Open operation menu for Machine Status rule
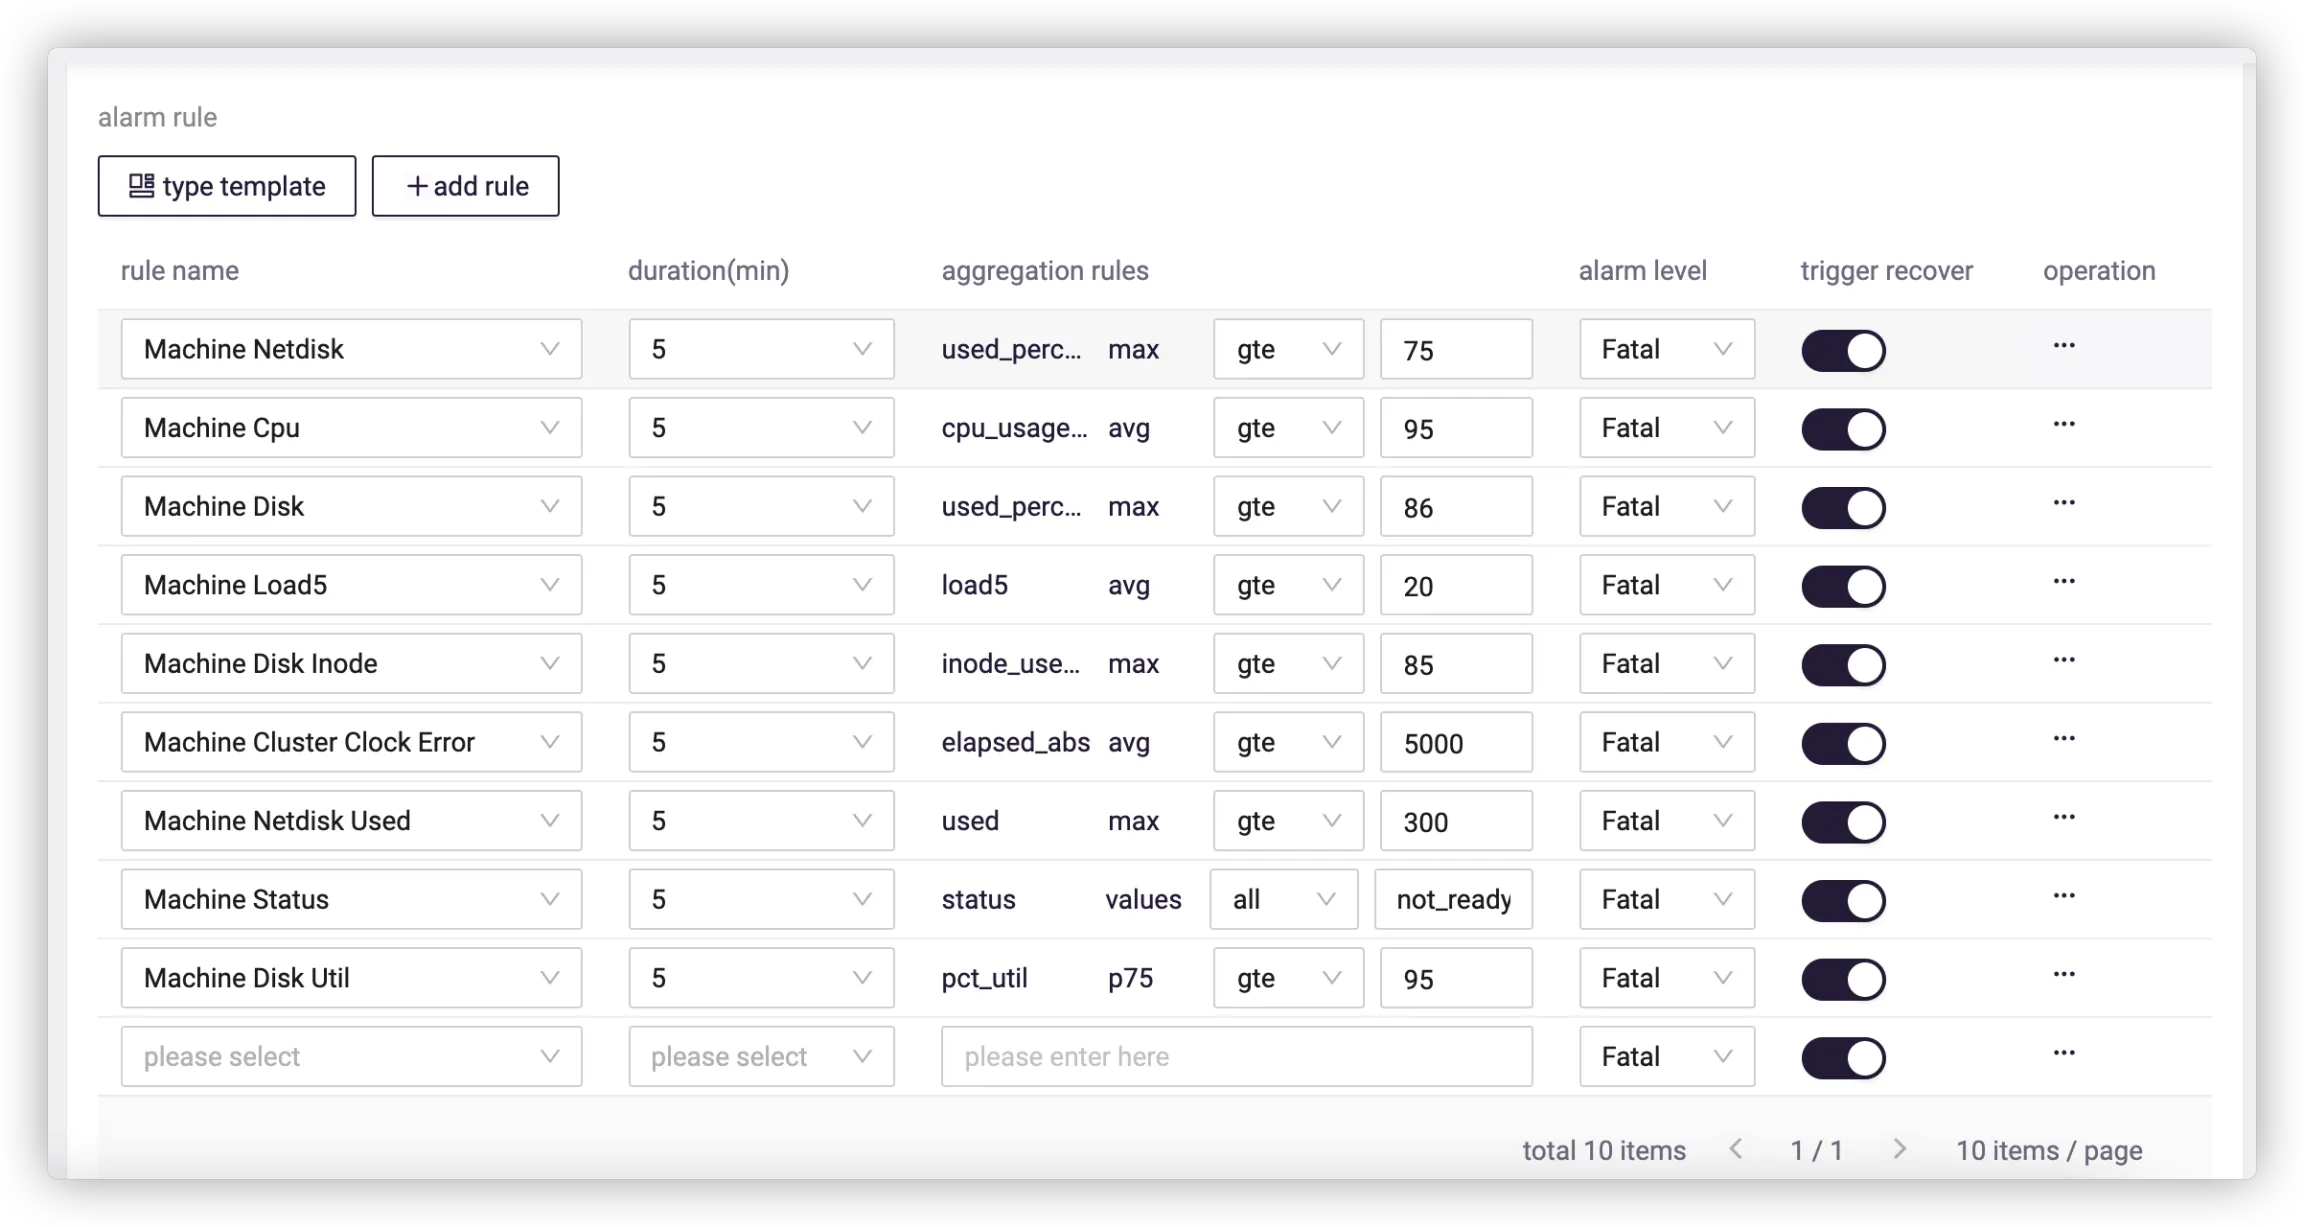The width and height of the screenshot is (2304, 1227). [2064, 896]
